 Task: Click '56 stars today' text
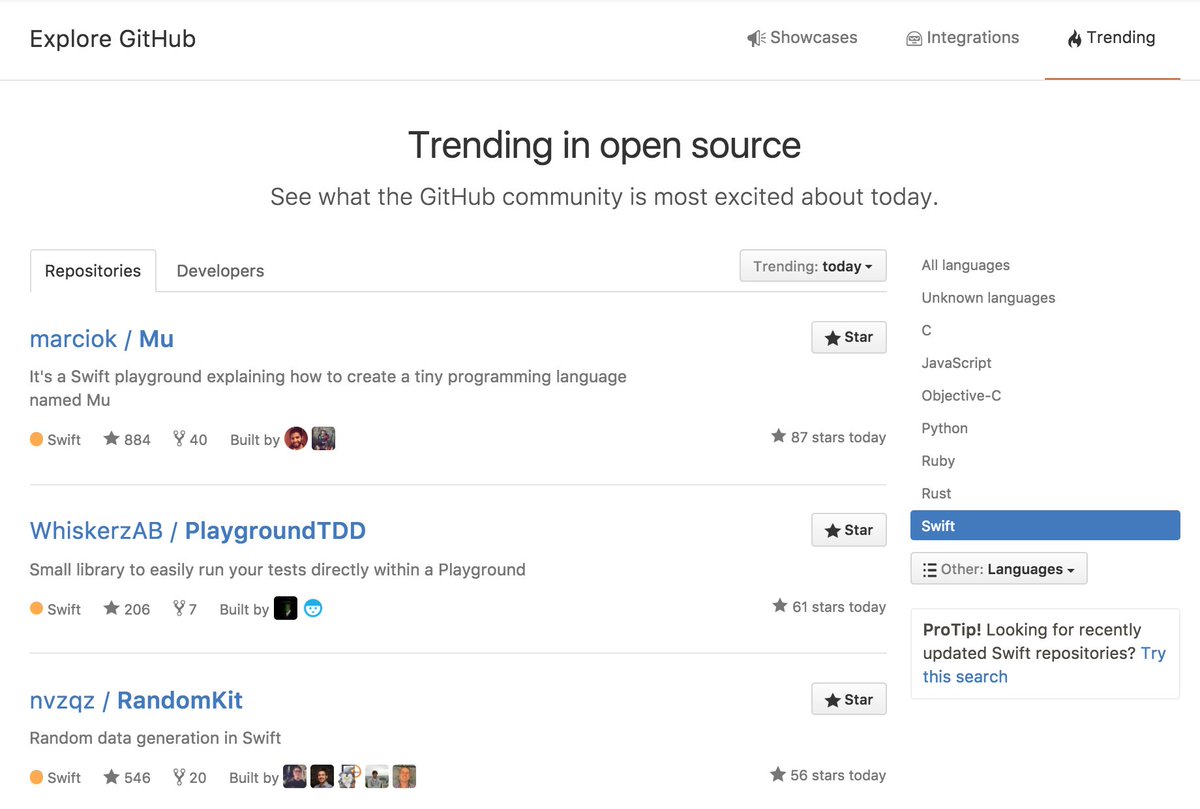(829, 775)
